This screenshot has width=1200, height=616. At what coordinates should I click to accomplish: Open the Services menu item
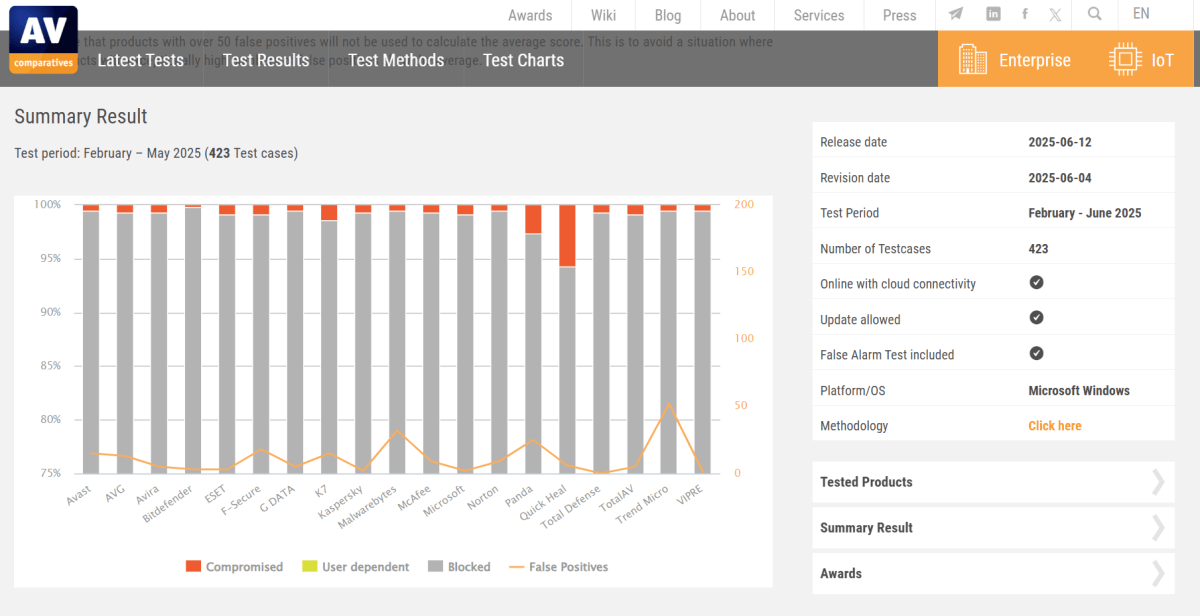point(819,15)
